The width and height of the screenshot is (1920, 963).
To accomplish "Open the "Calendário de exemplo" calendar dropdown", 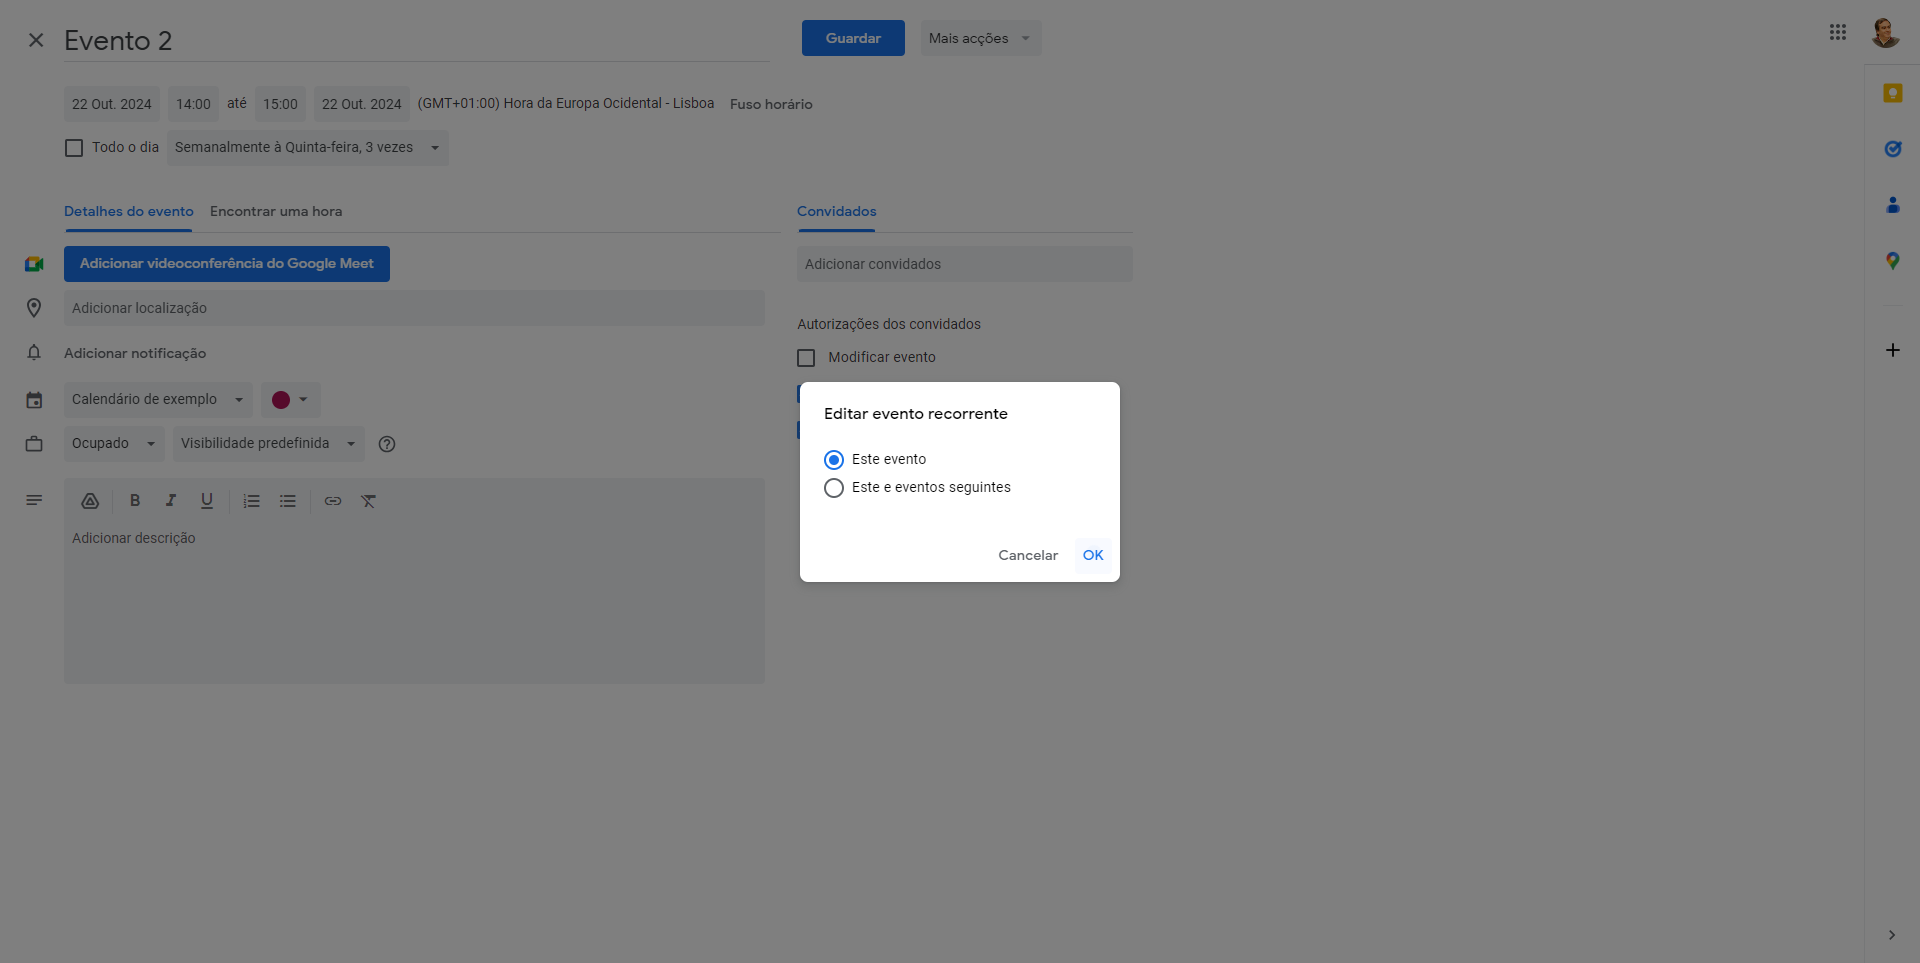I will coord(158,400).
